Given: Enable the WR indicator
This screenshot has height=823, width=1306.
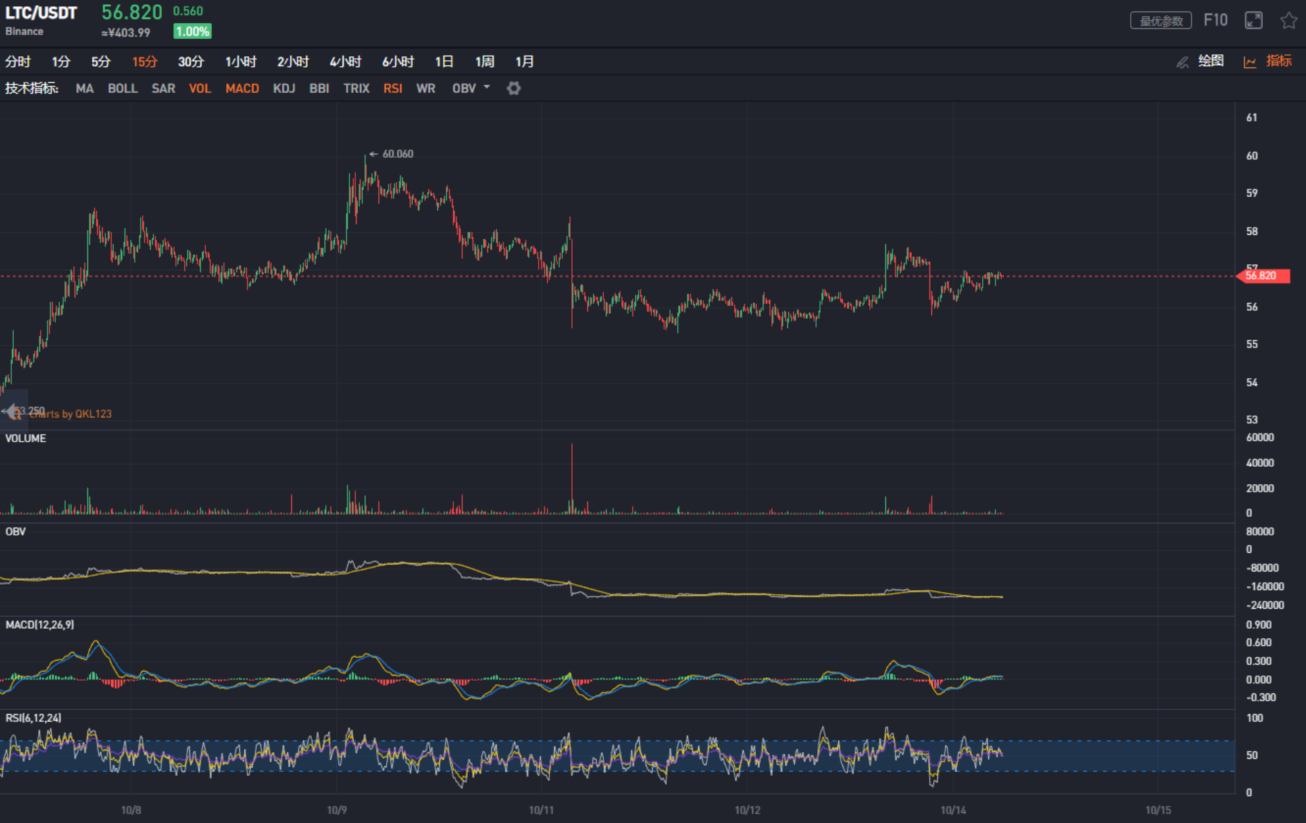Looking at the screenshot, I should (426, 88).
